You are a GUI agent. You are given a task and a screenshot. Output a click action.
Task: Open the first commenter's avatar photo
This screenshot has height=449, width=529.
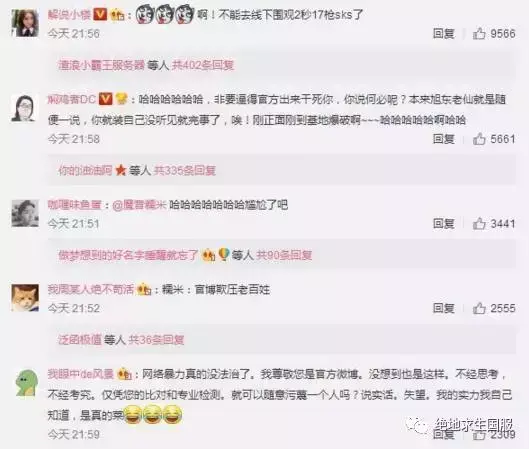(25, 23)
